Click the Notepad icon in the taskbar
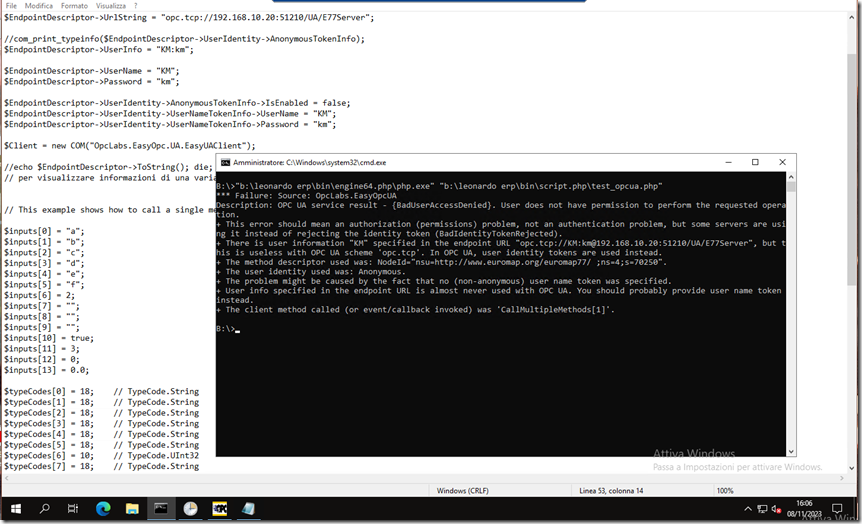The width and height of the screenshot is (862, 524). coord(247,509)
